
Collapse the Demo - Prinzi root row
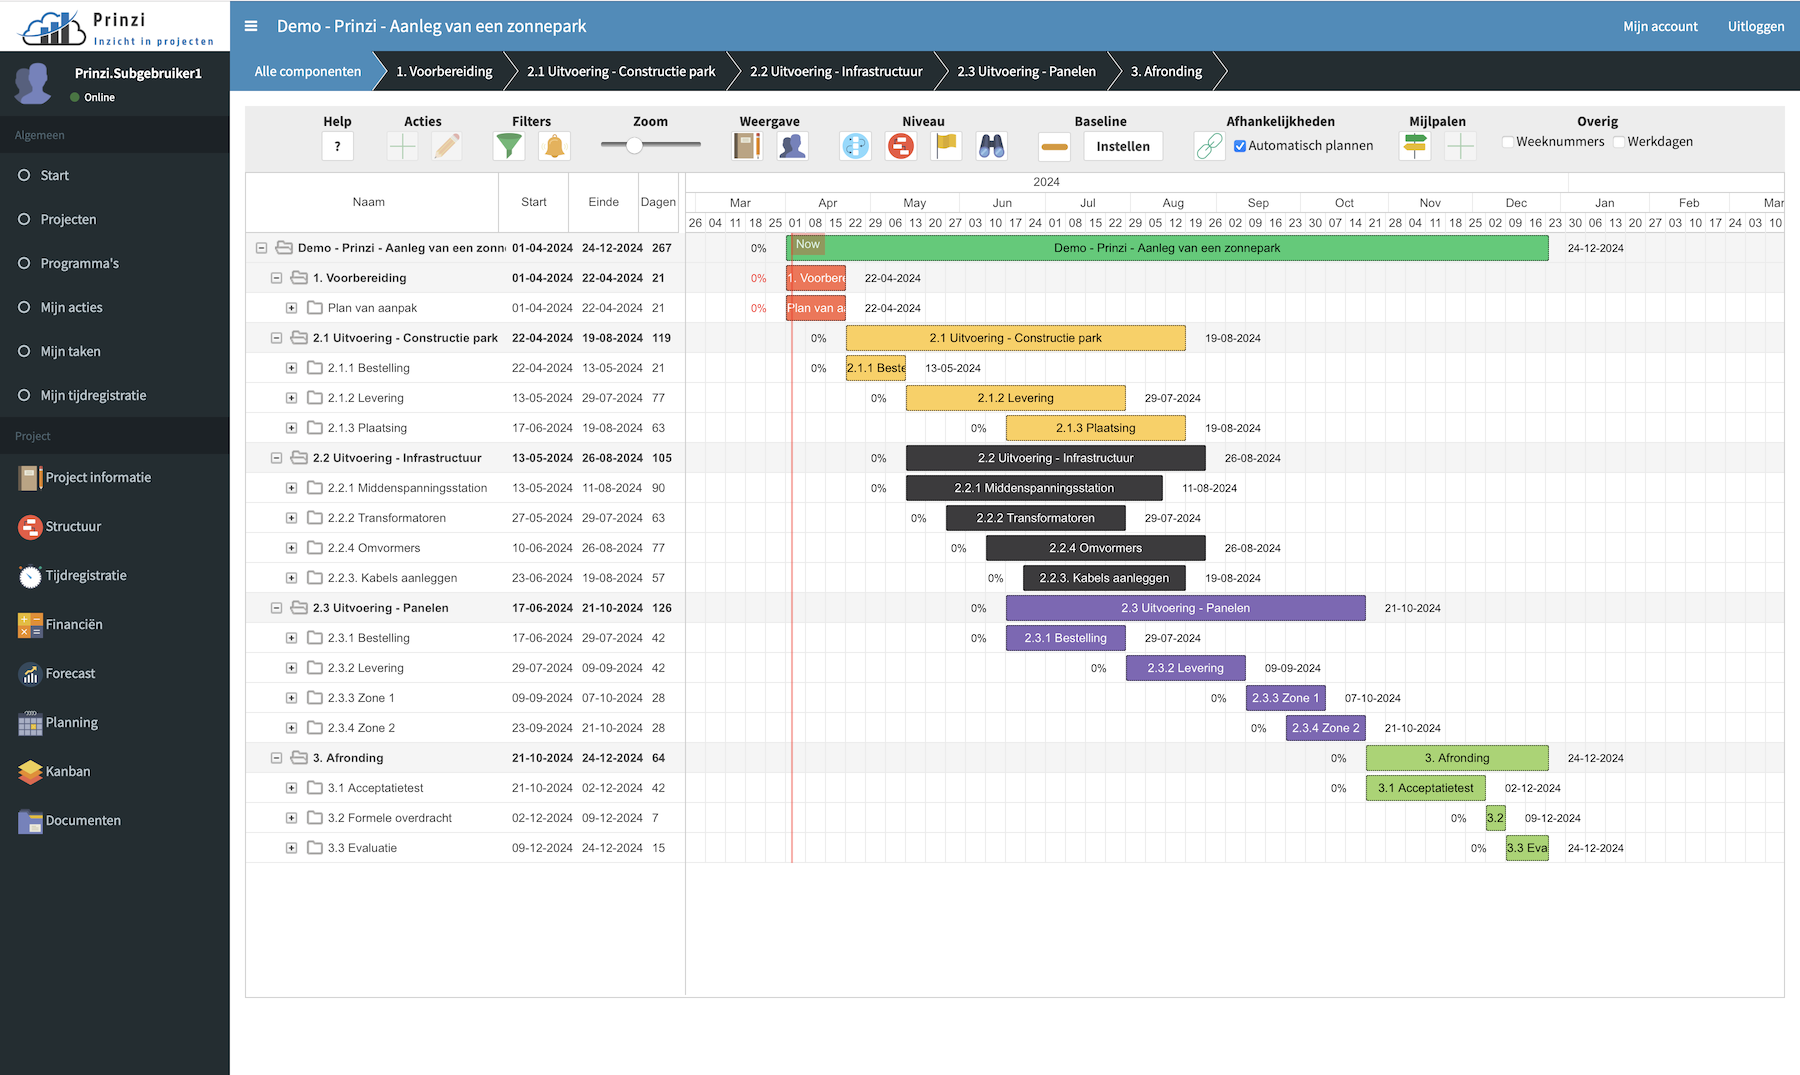261,248
